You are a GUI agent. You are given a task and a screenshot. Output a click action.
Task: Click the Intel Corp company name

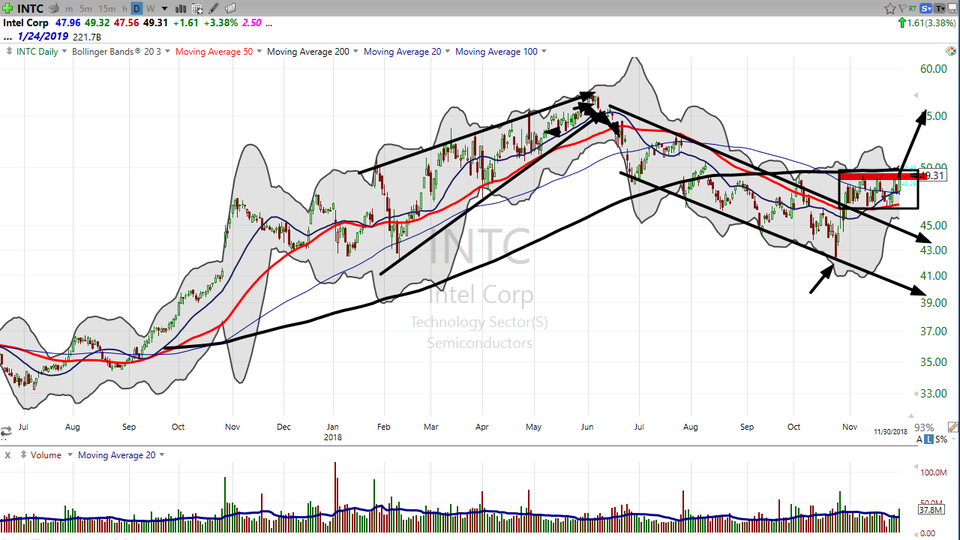click(x=26, y=23)
